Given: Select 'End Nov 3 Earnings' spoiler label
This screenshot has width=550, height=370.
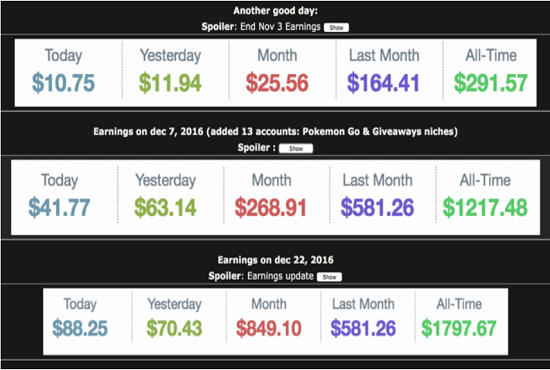Looking at the screenshot, I should click(x=280, y=27).
